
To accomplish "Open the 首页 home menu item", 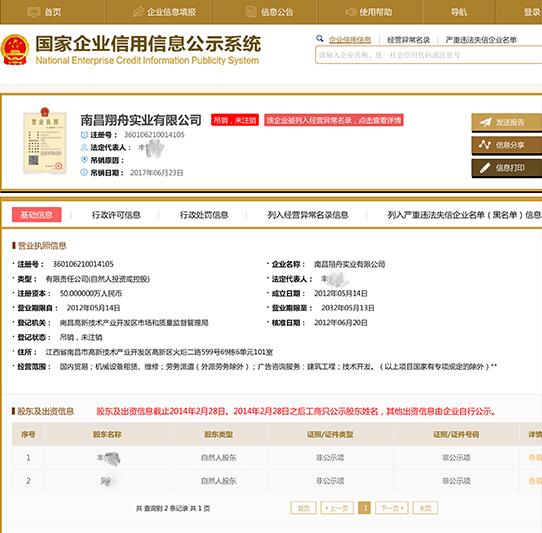I will pyautogui.click(x=53, y=12).
